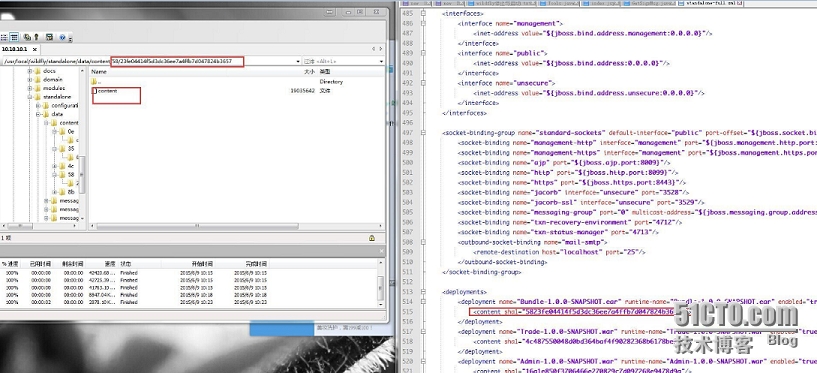Click the Trade-1.0.0-SNAPSHOT.war deployment line
This screenshot has height=373, width=817.
[x=636, y=331]
